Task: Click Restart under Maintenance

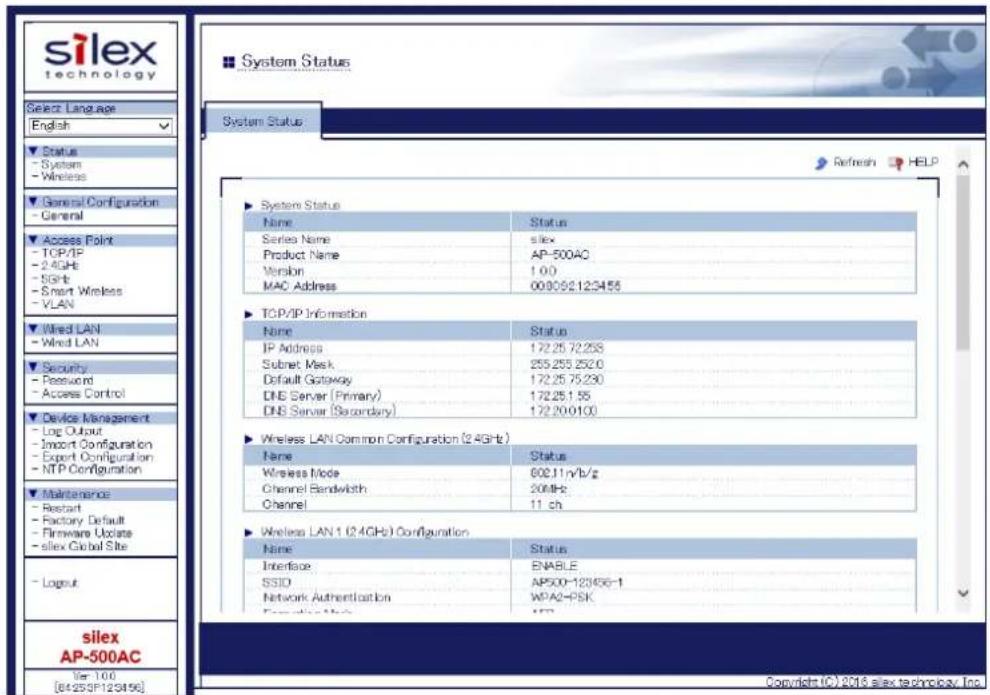Action: pyautogui.click(x=61, y=508)
